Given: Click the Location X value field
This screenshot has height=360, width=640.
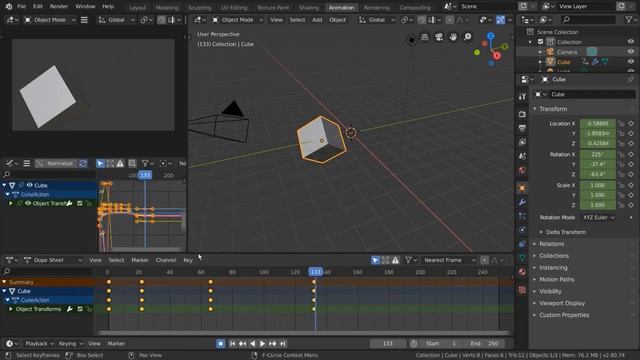Looking at the screenshot, I should [598, 123].
